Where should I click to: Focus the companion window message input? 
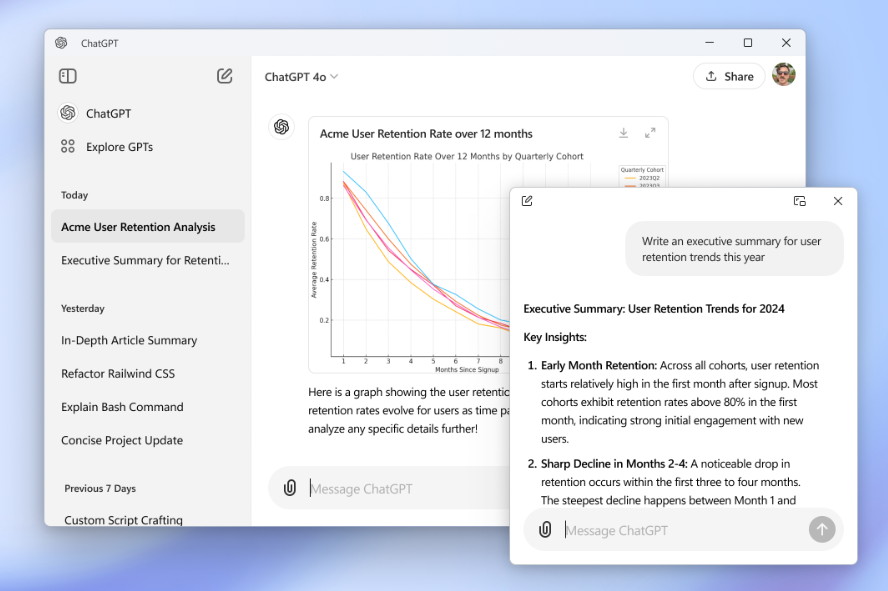(682, 530)
